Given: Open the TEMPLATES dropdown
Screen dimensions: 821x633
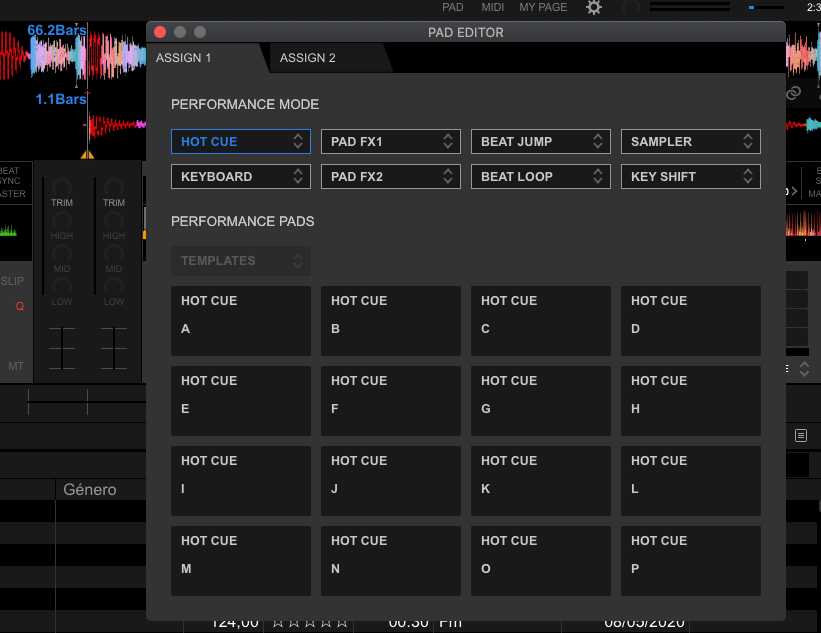Looking at the screenshot, I should tap(241, 261).
